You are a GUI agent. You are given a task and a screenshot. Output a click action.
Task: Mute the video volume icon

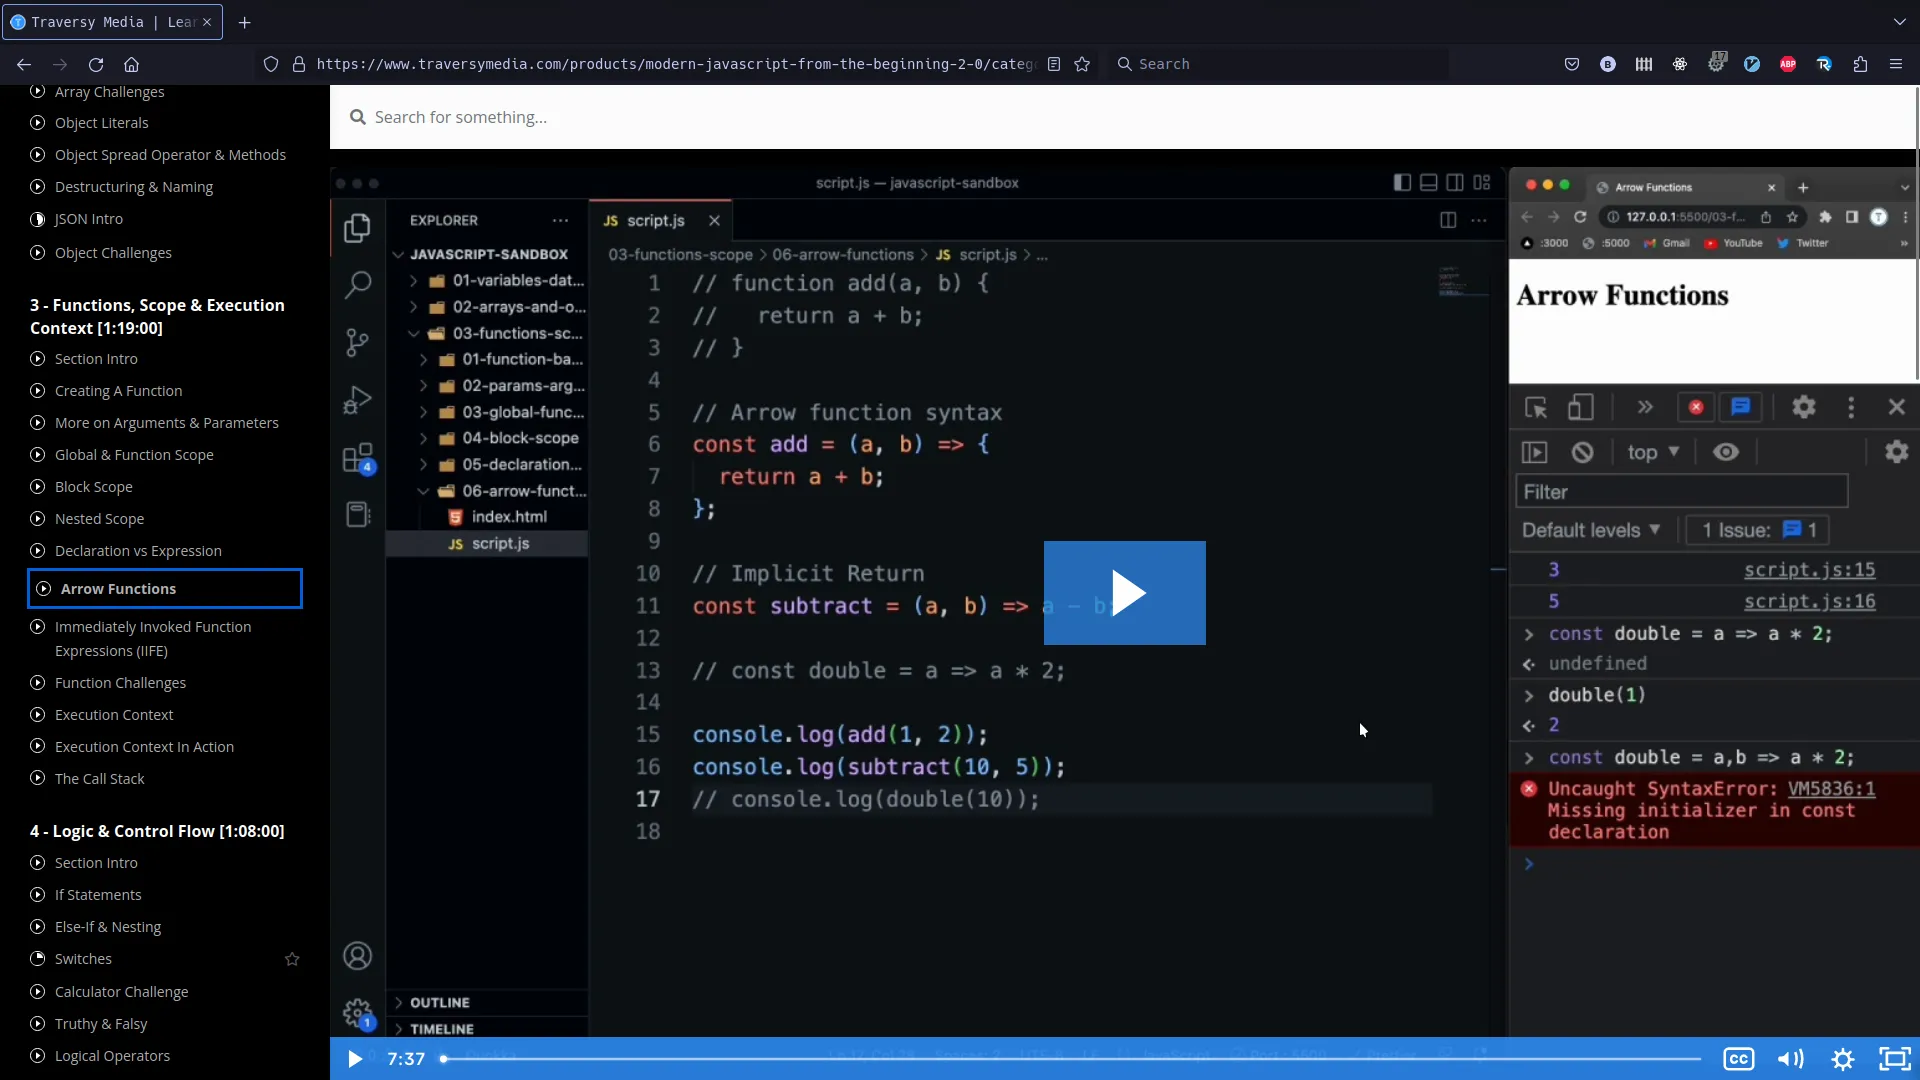click(1790, 1059)
